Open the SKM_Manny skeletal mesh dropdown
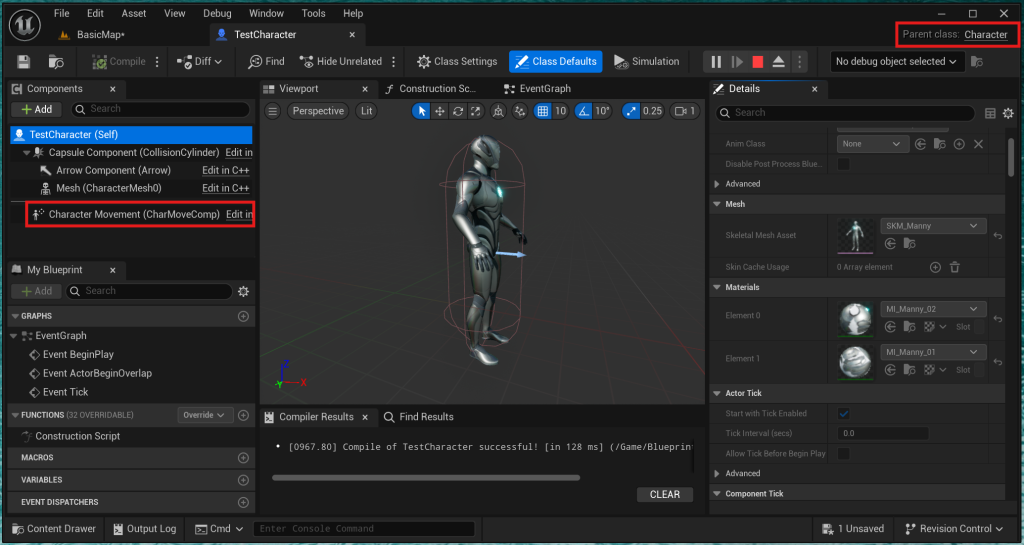The width and height of the screenshot is (1024, 545). 933,226
